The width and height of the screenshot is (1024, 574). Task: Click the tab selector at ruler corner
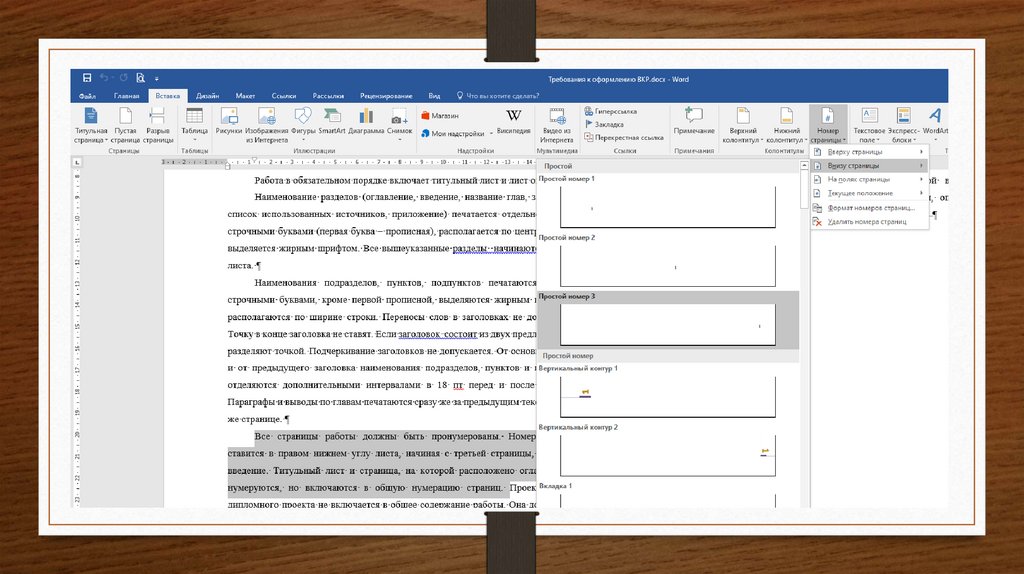(77, 162)
